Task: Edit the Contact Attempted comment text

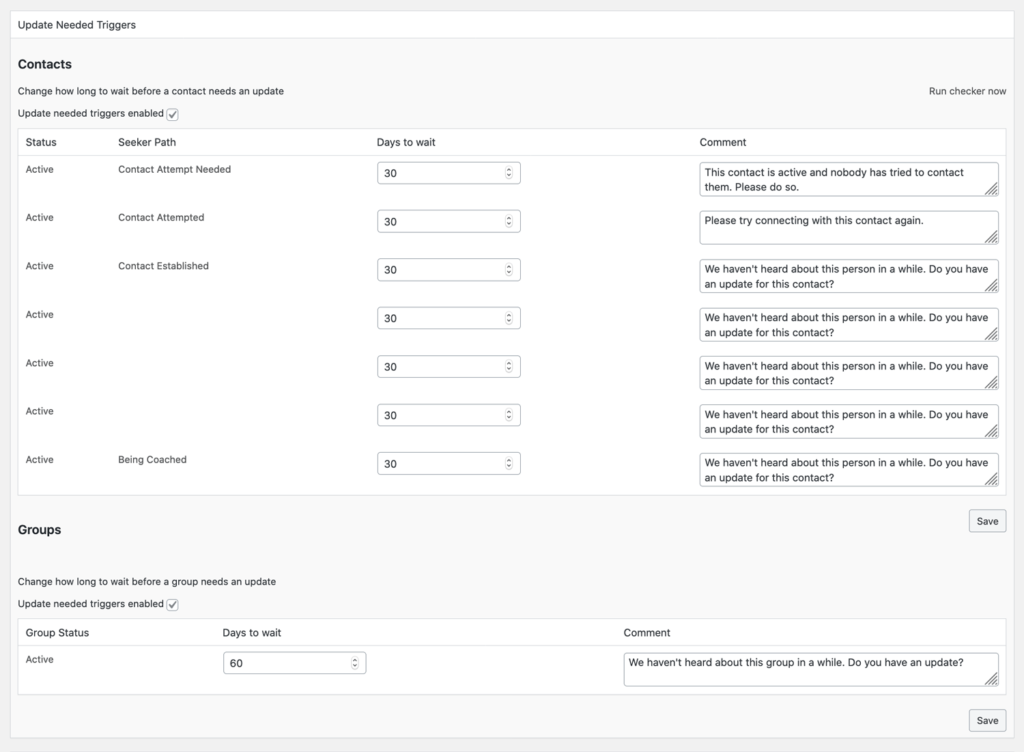Action: point(848,227)
